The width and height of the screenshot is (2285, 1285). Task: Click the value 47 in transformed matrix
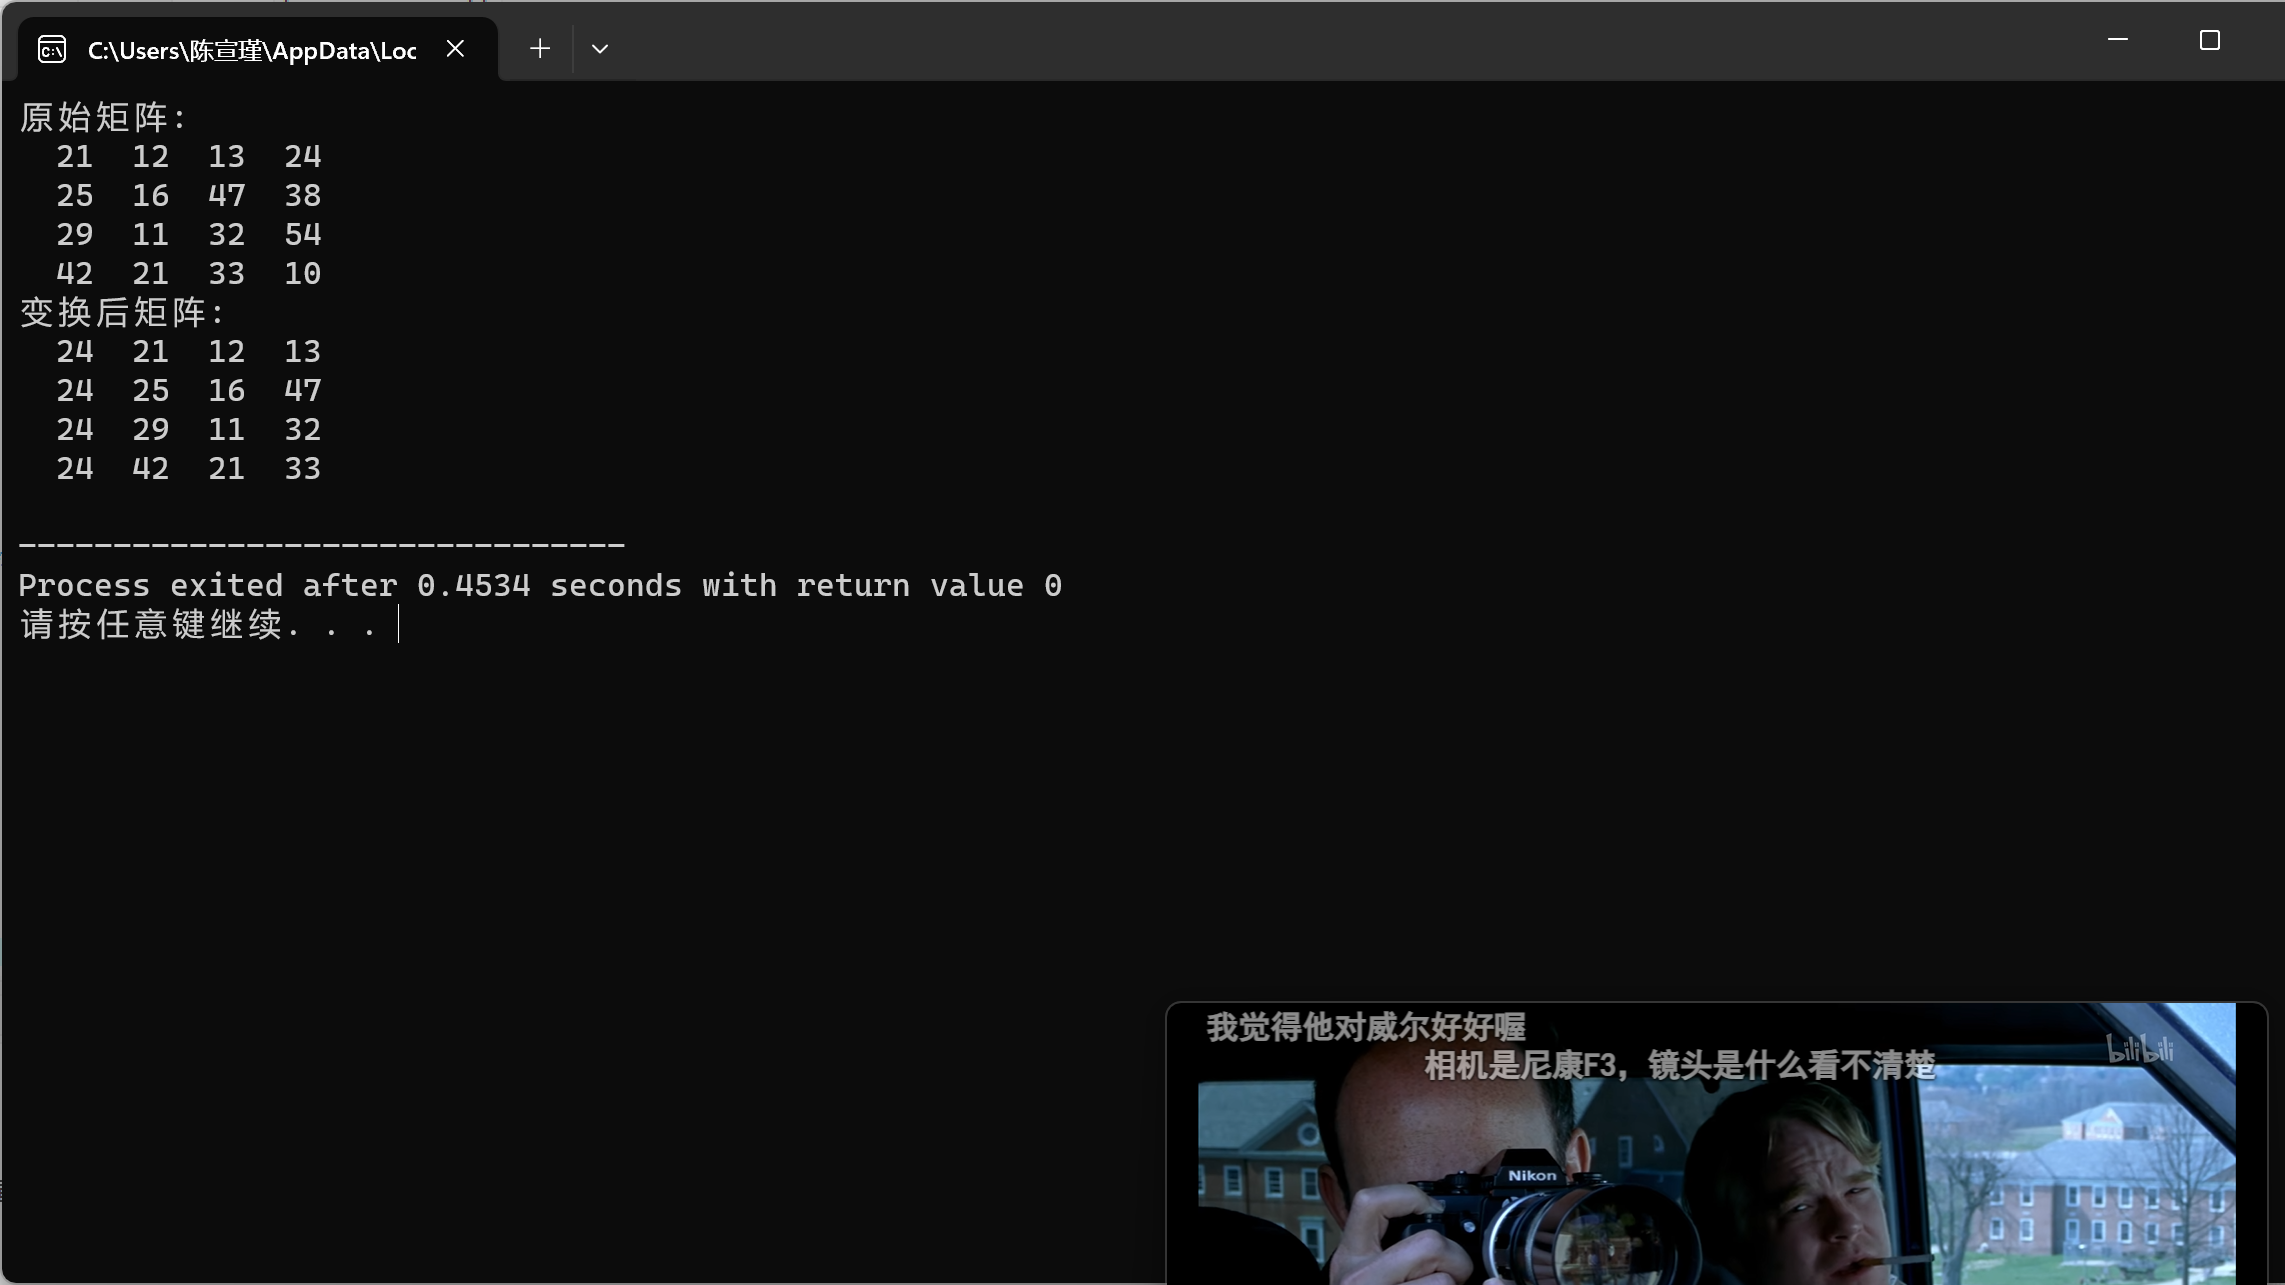point(302,391)
